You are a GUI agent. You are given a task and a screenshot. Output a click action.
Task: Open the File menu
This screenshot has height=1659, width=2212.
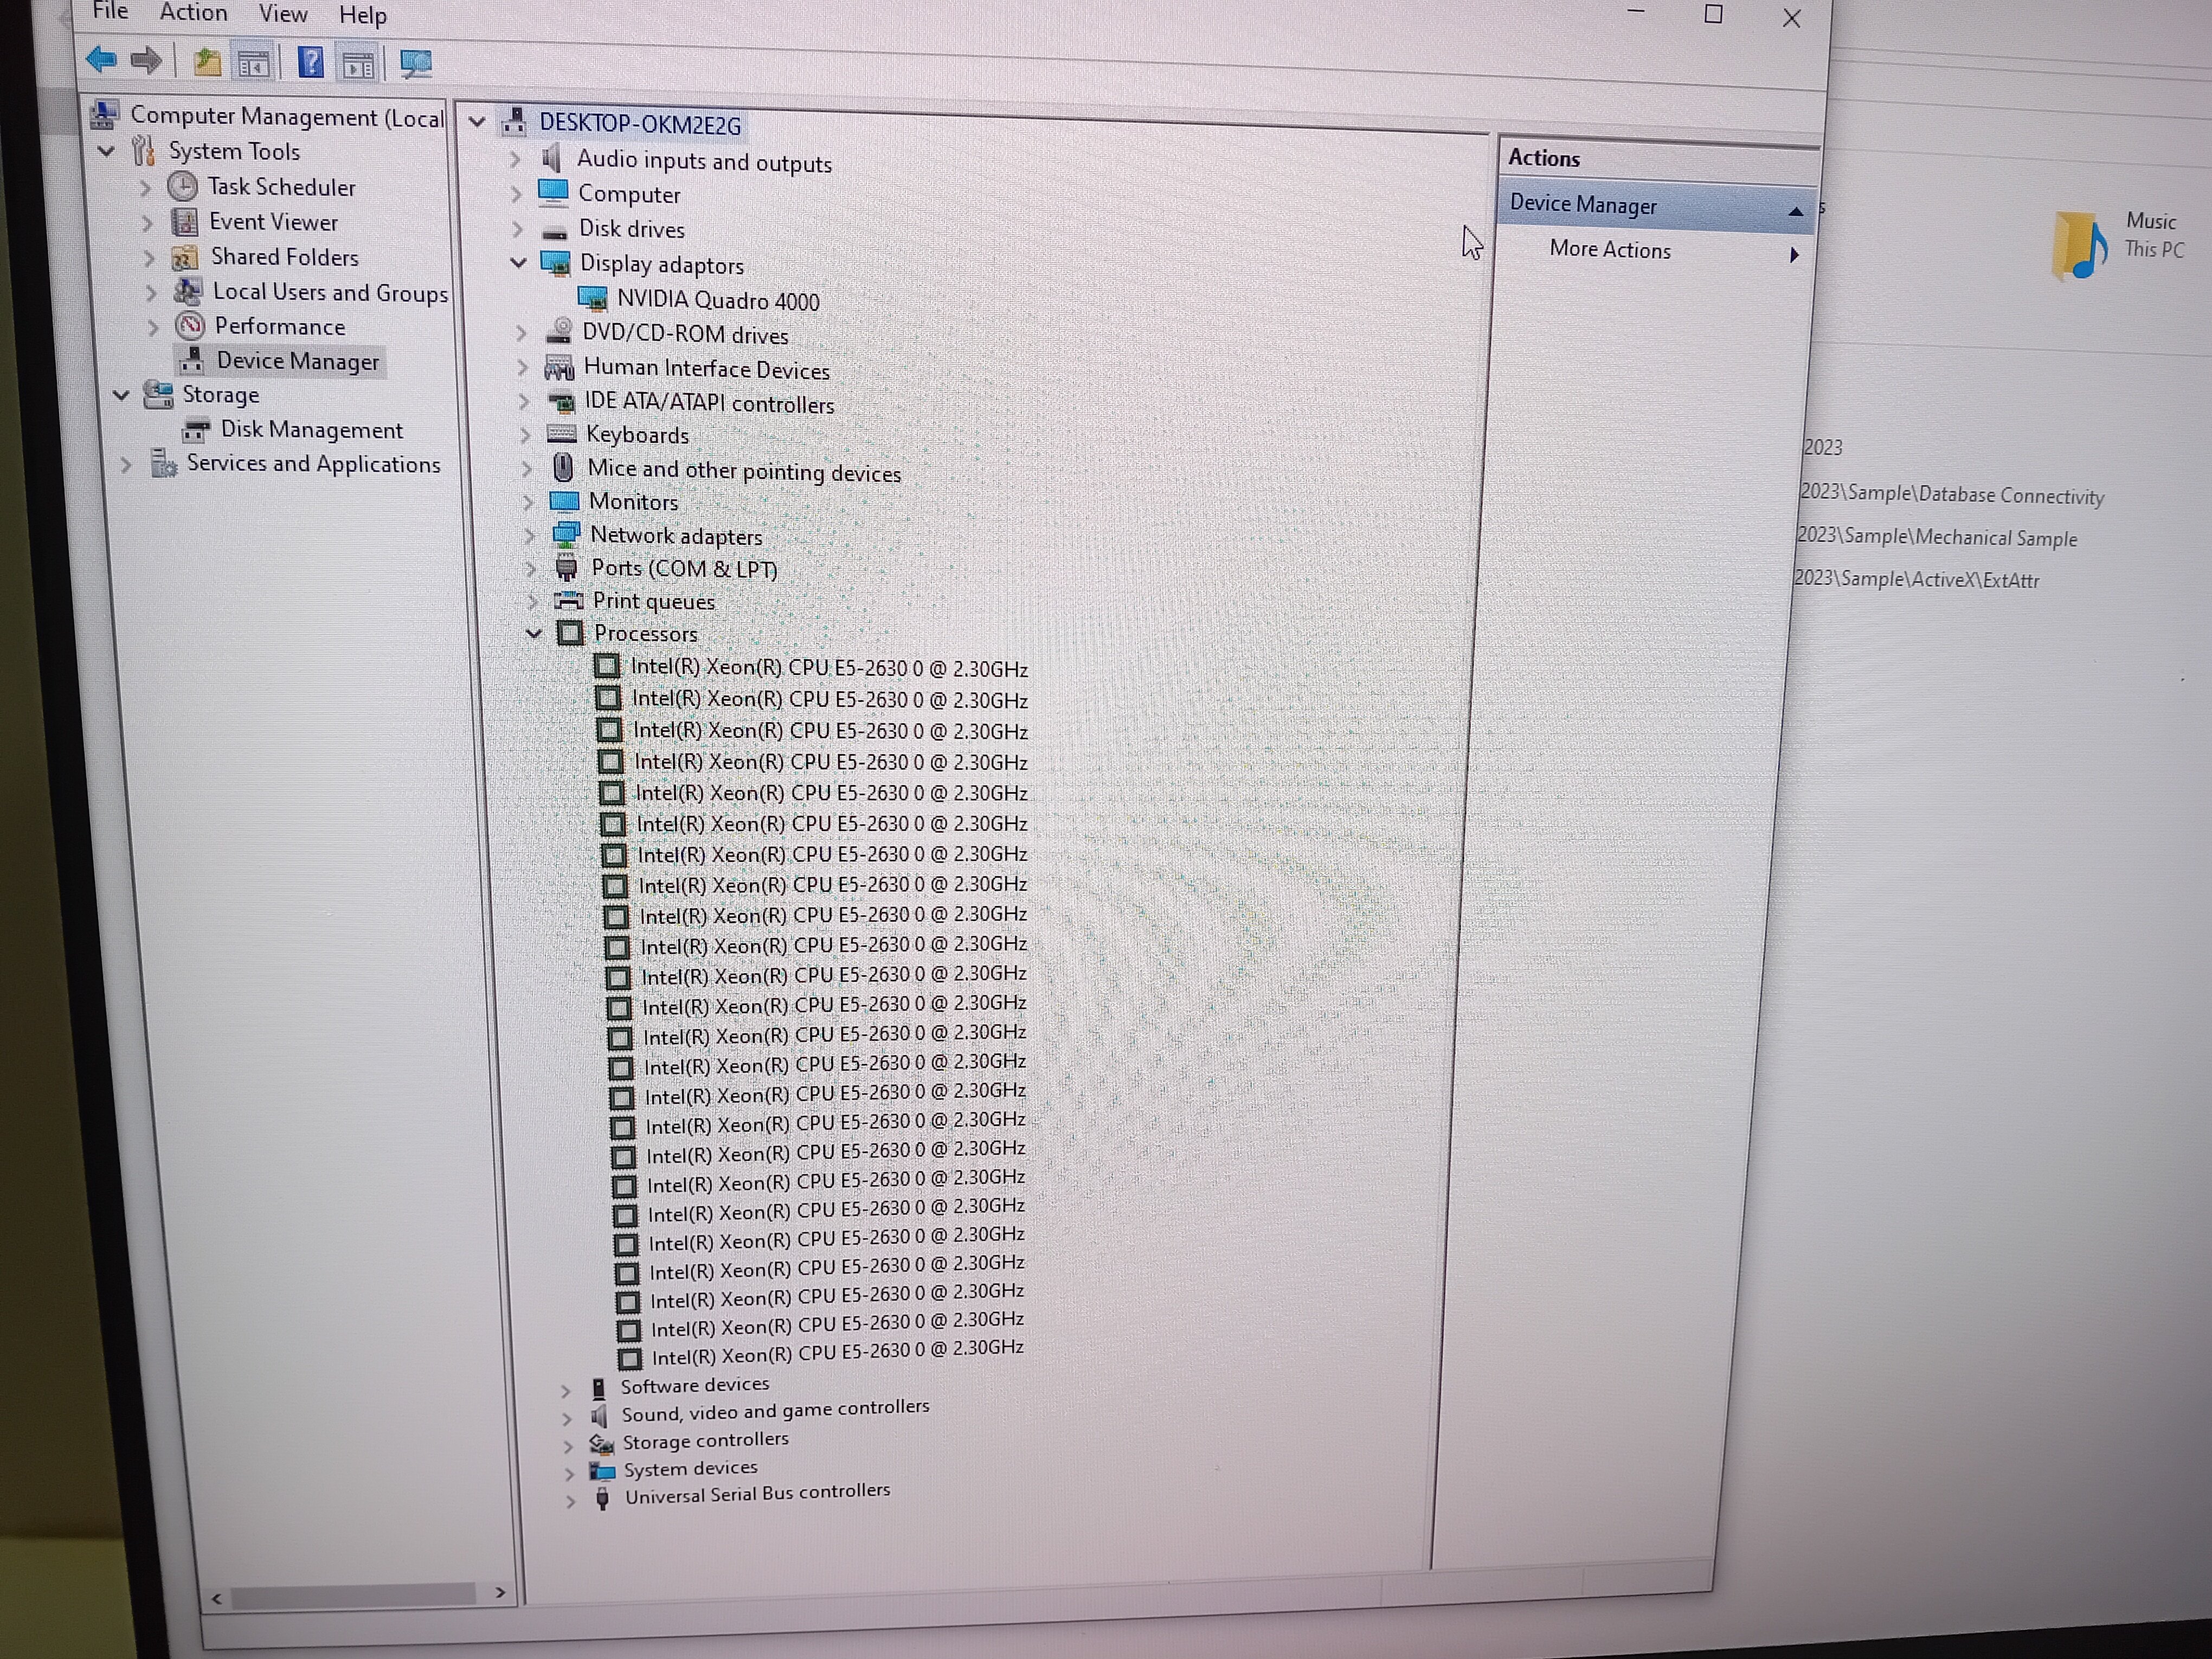(x=110, y=11)
